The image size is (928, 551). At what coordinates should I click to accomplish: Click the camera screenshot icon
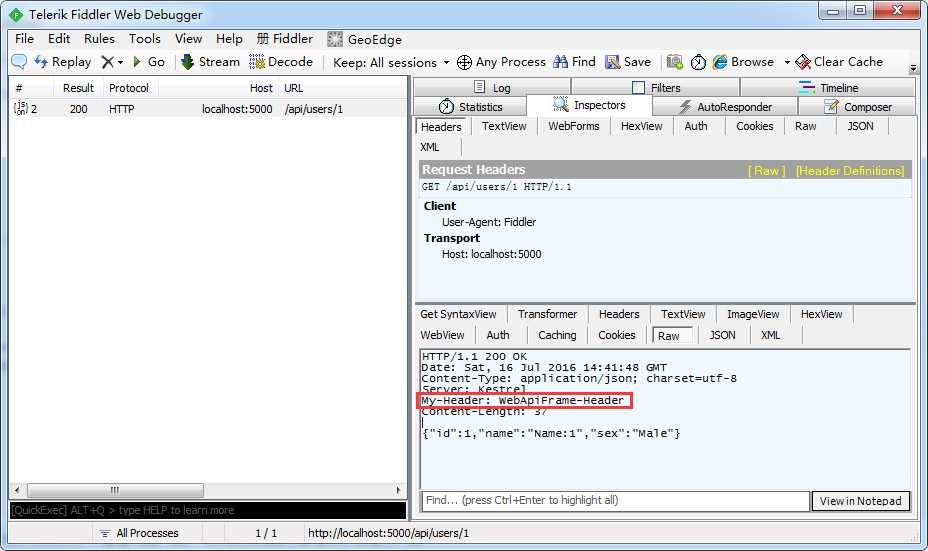point(675,62)
